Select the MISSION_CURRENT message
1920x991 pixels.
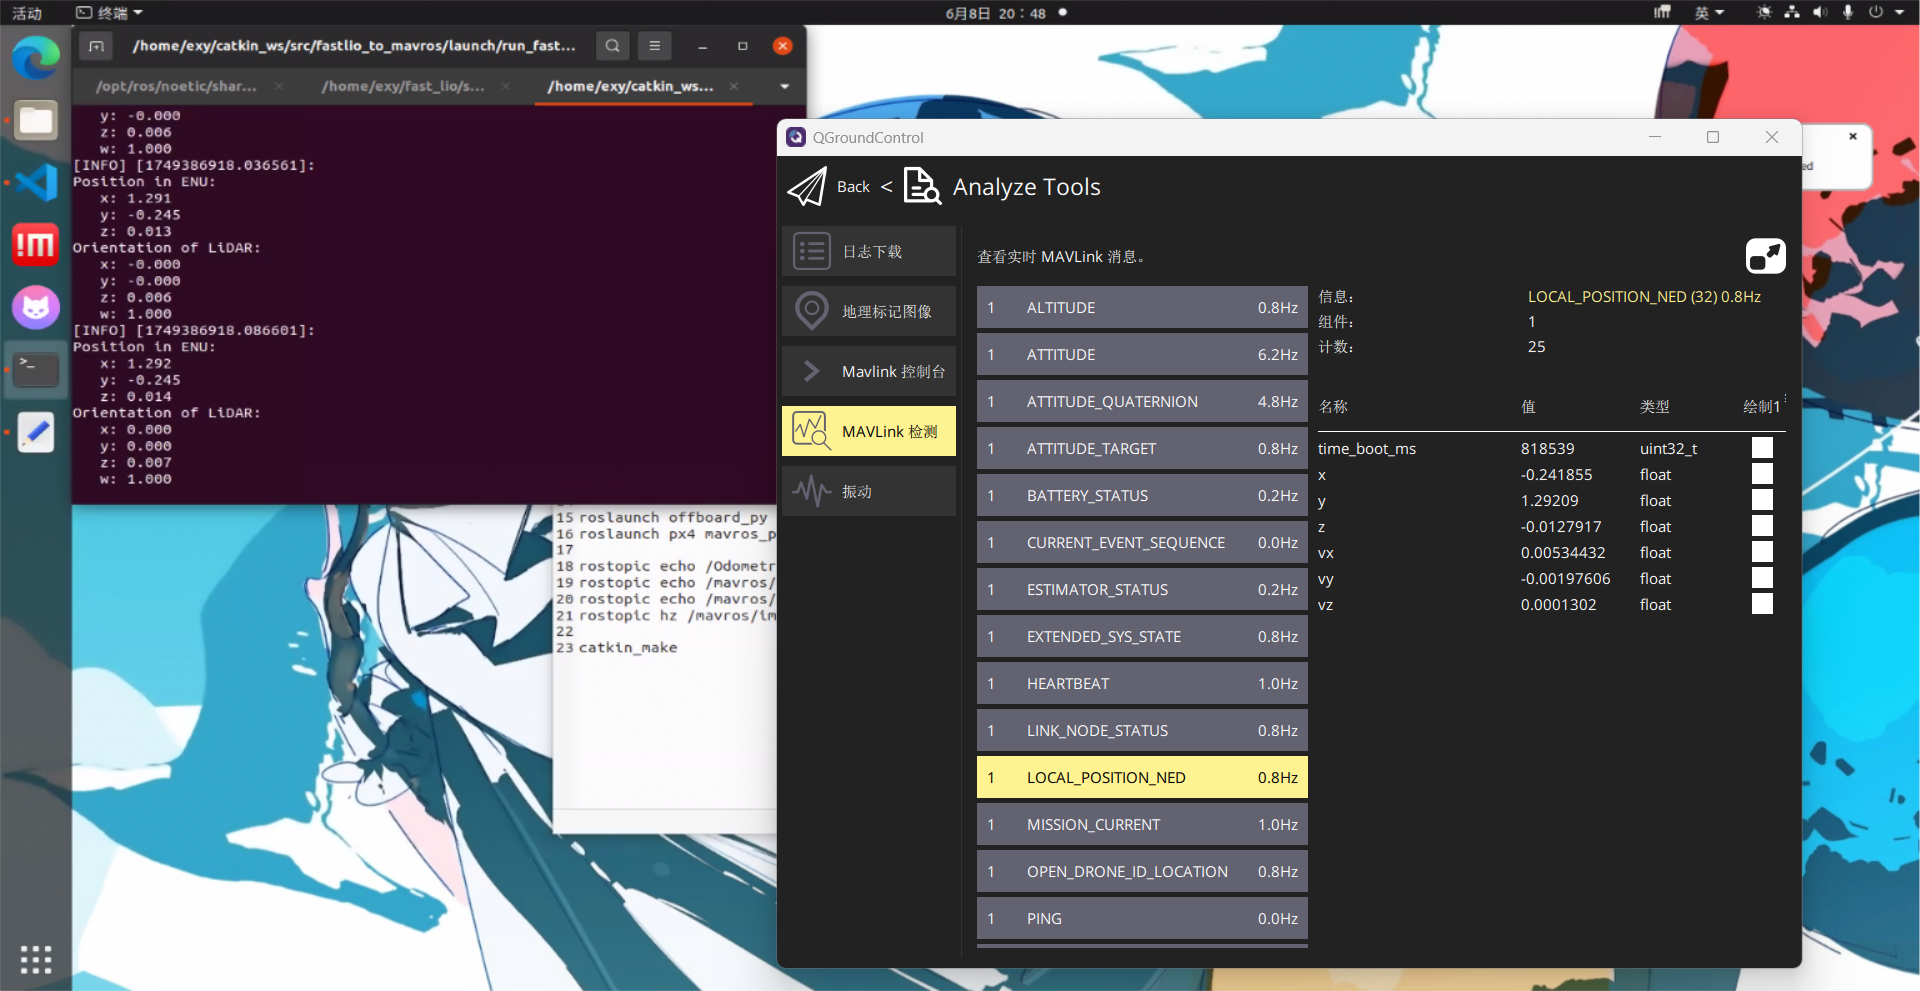[1142, 824]
